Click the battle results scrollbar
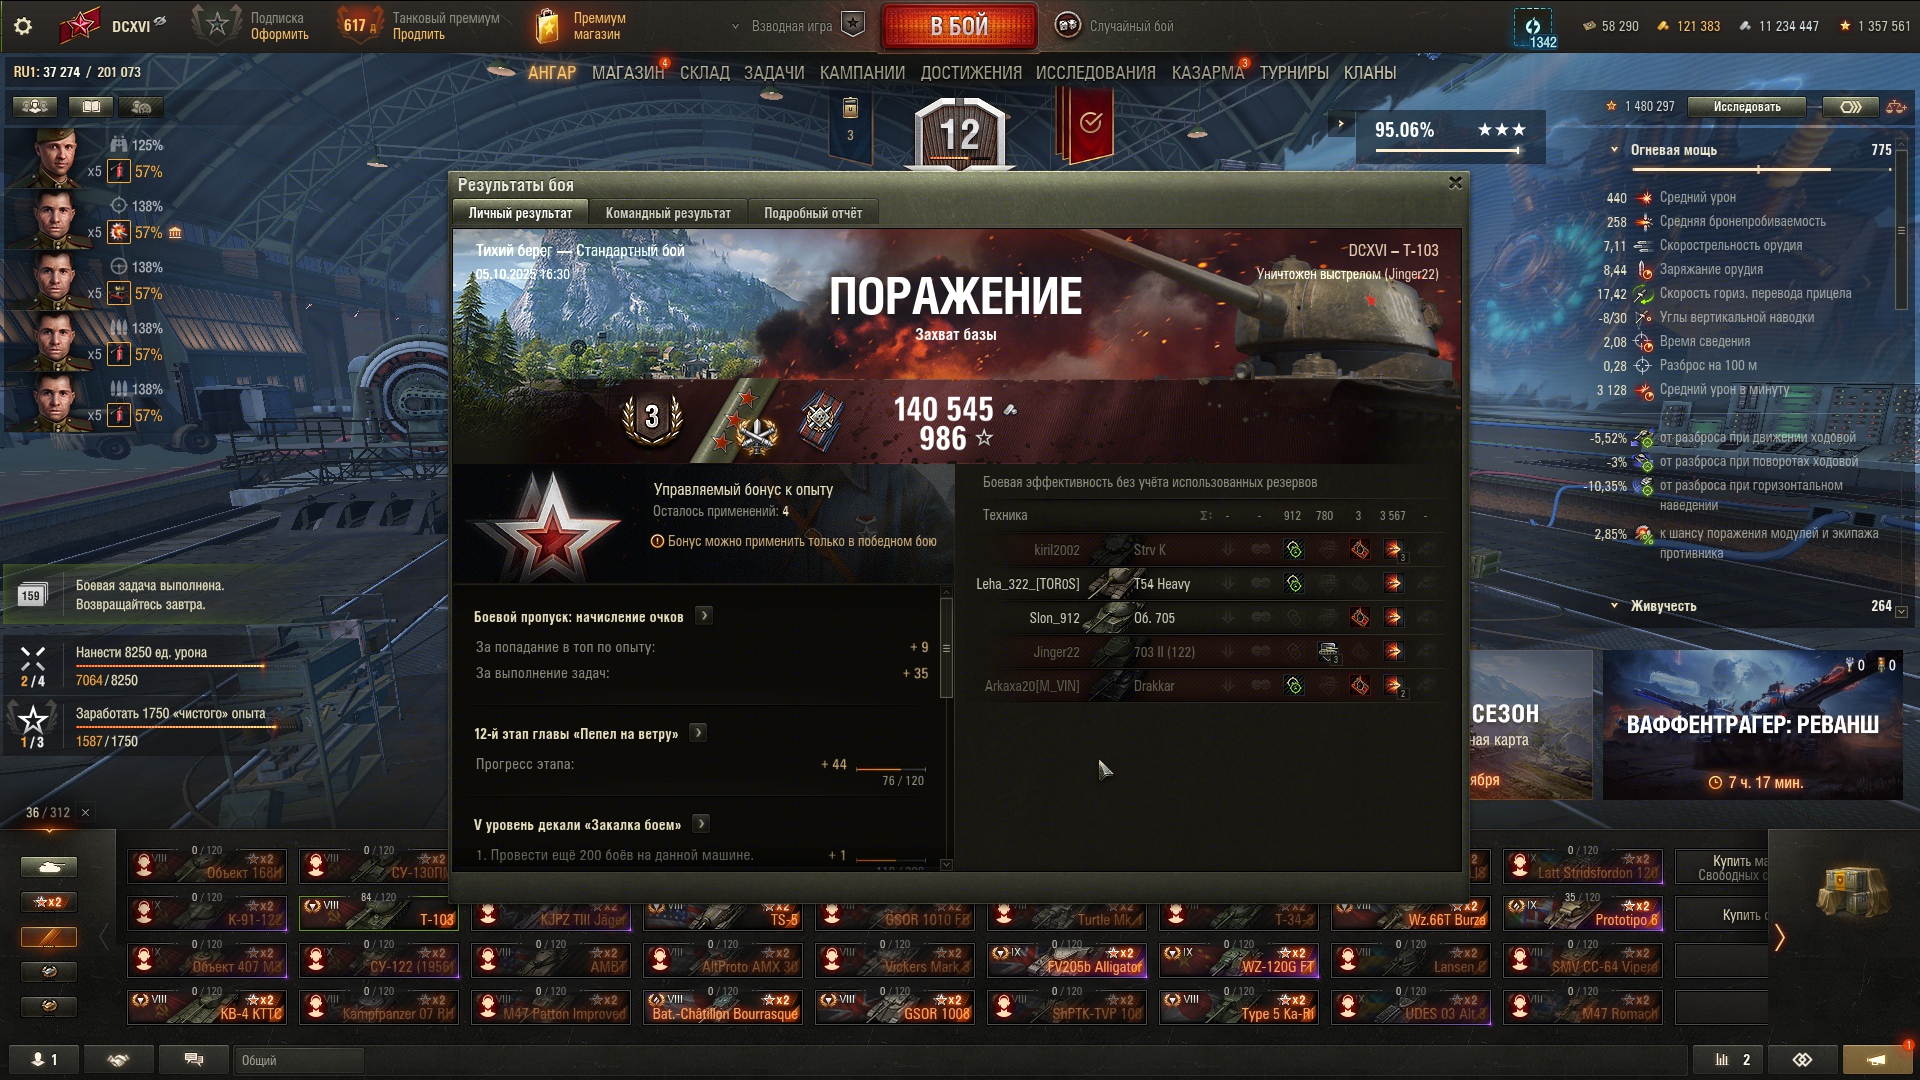 (946, 647)
